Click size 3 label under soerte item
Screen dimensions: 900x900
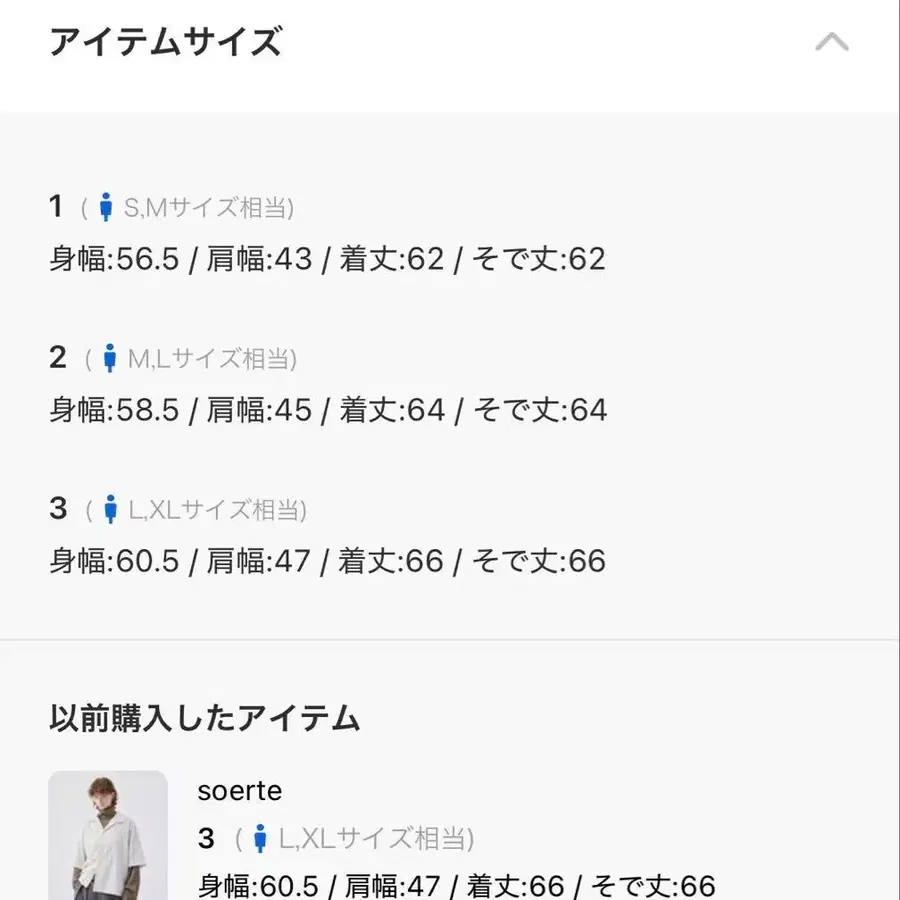[206, 838]
